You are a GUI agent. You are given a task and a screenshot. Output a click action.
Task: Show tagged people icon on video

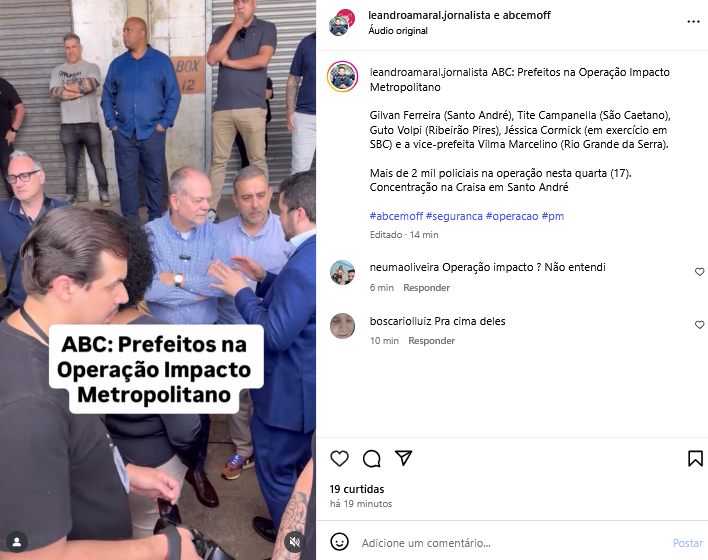tap(17, 541)
